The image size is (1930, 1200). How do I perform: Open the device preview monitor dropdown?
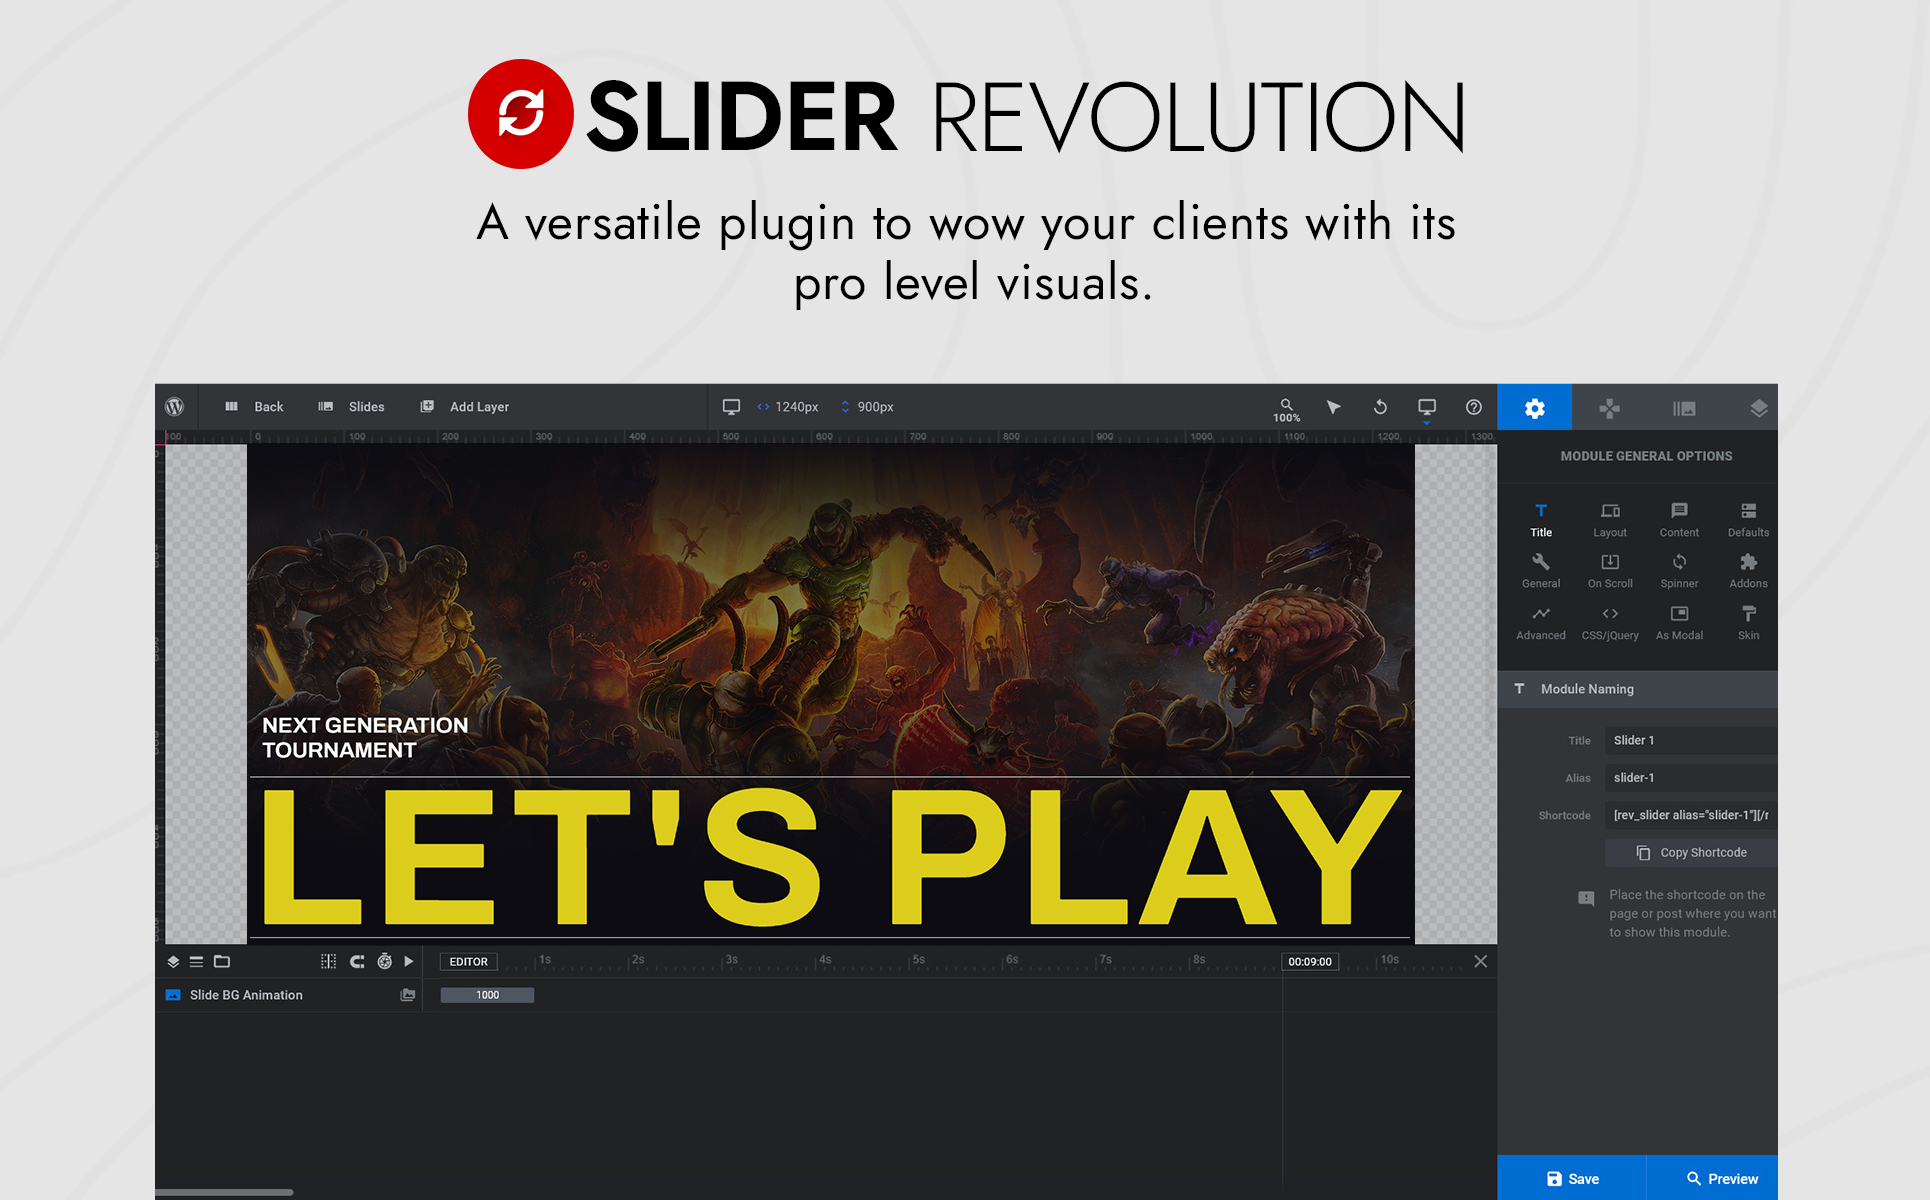coord(1427,408)
